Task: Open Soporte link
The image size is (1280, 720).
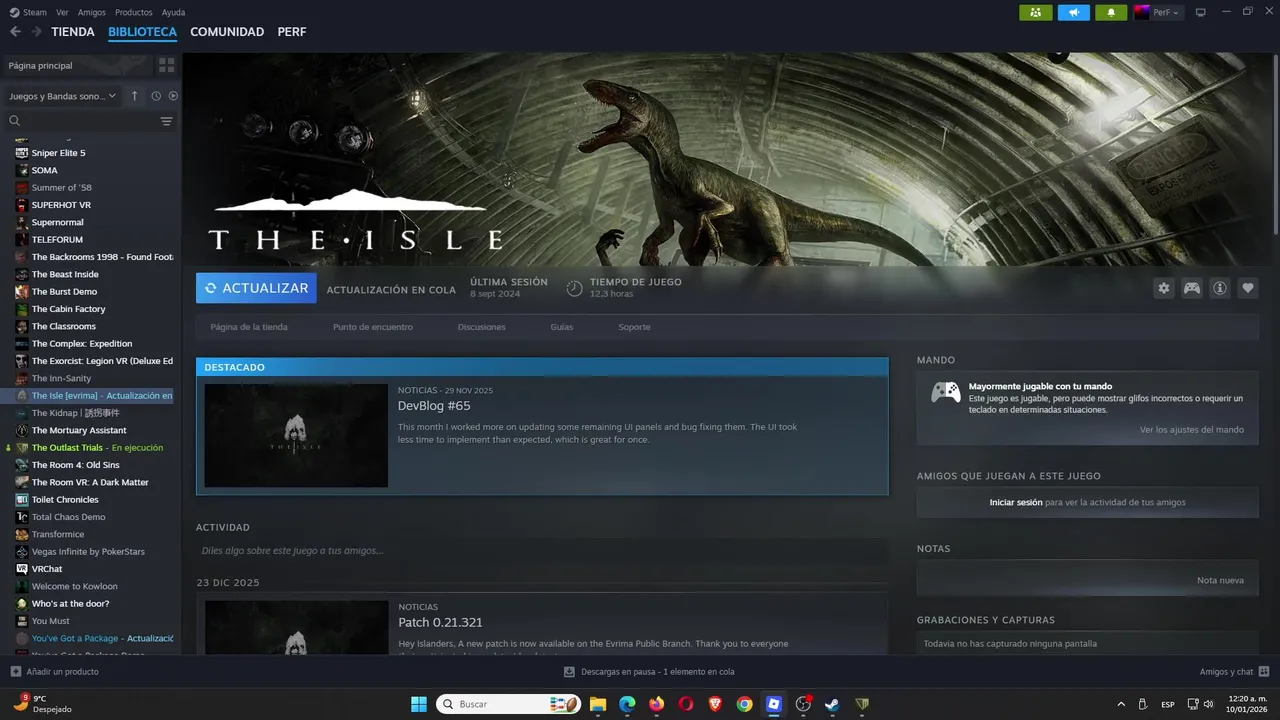Action: click(x=634, y=327)
